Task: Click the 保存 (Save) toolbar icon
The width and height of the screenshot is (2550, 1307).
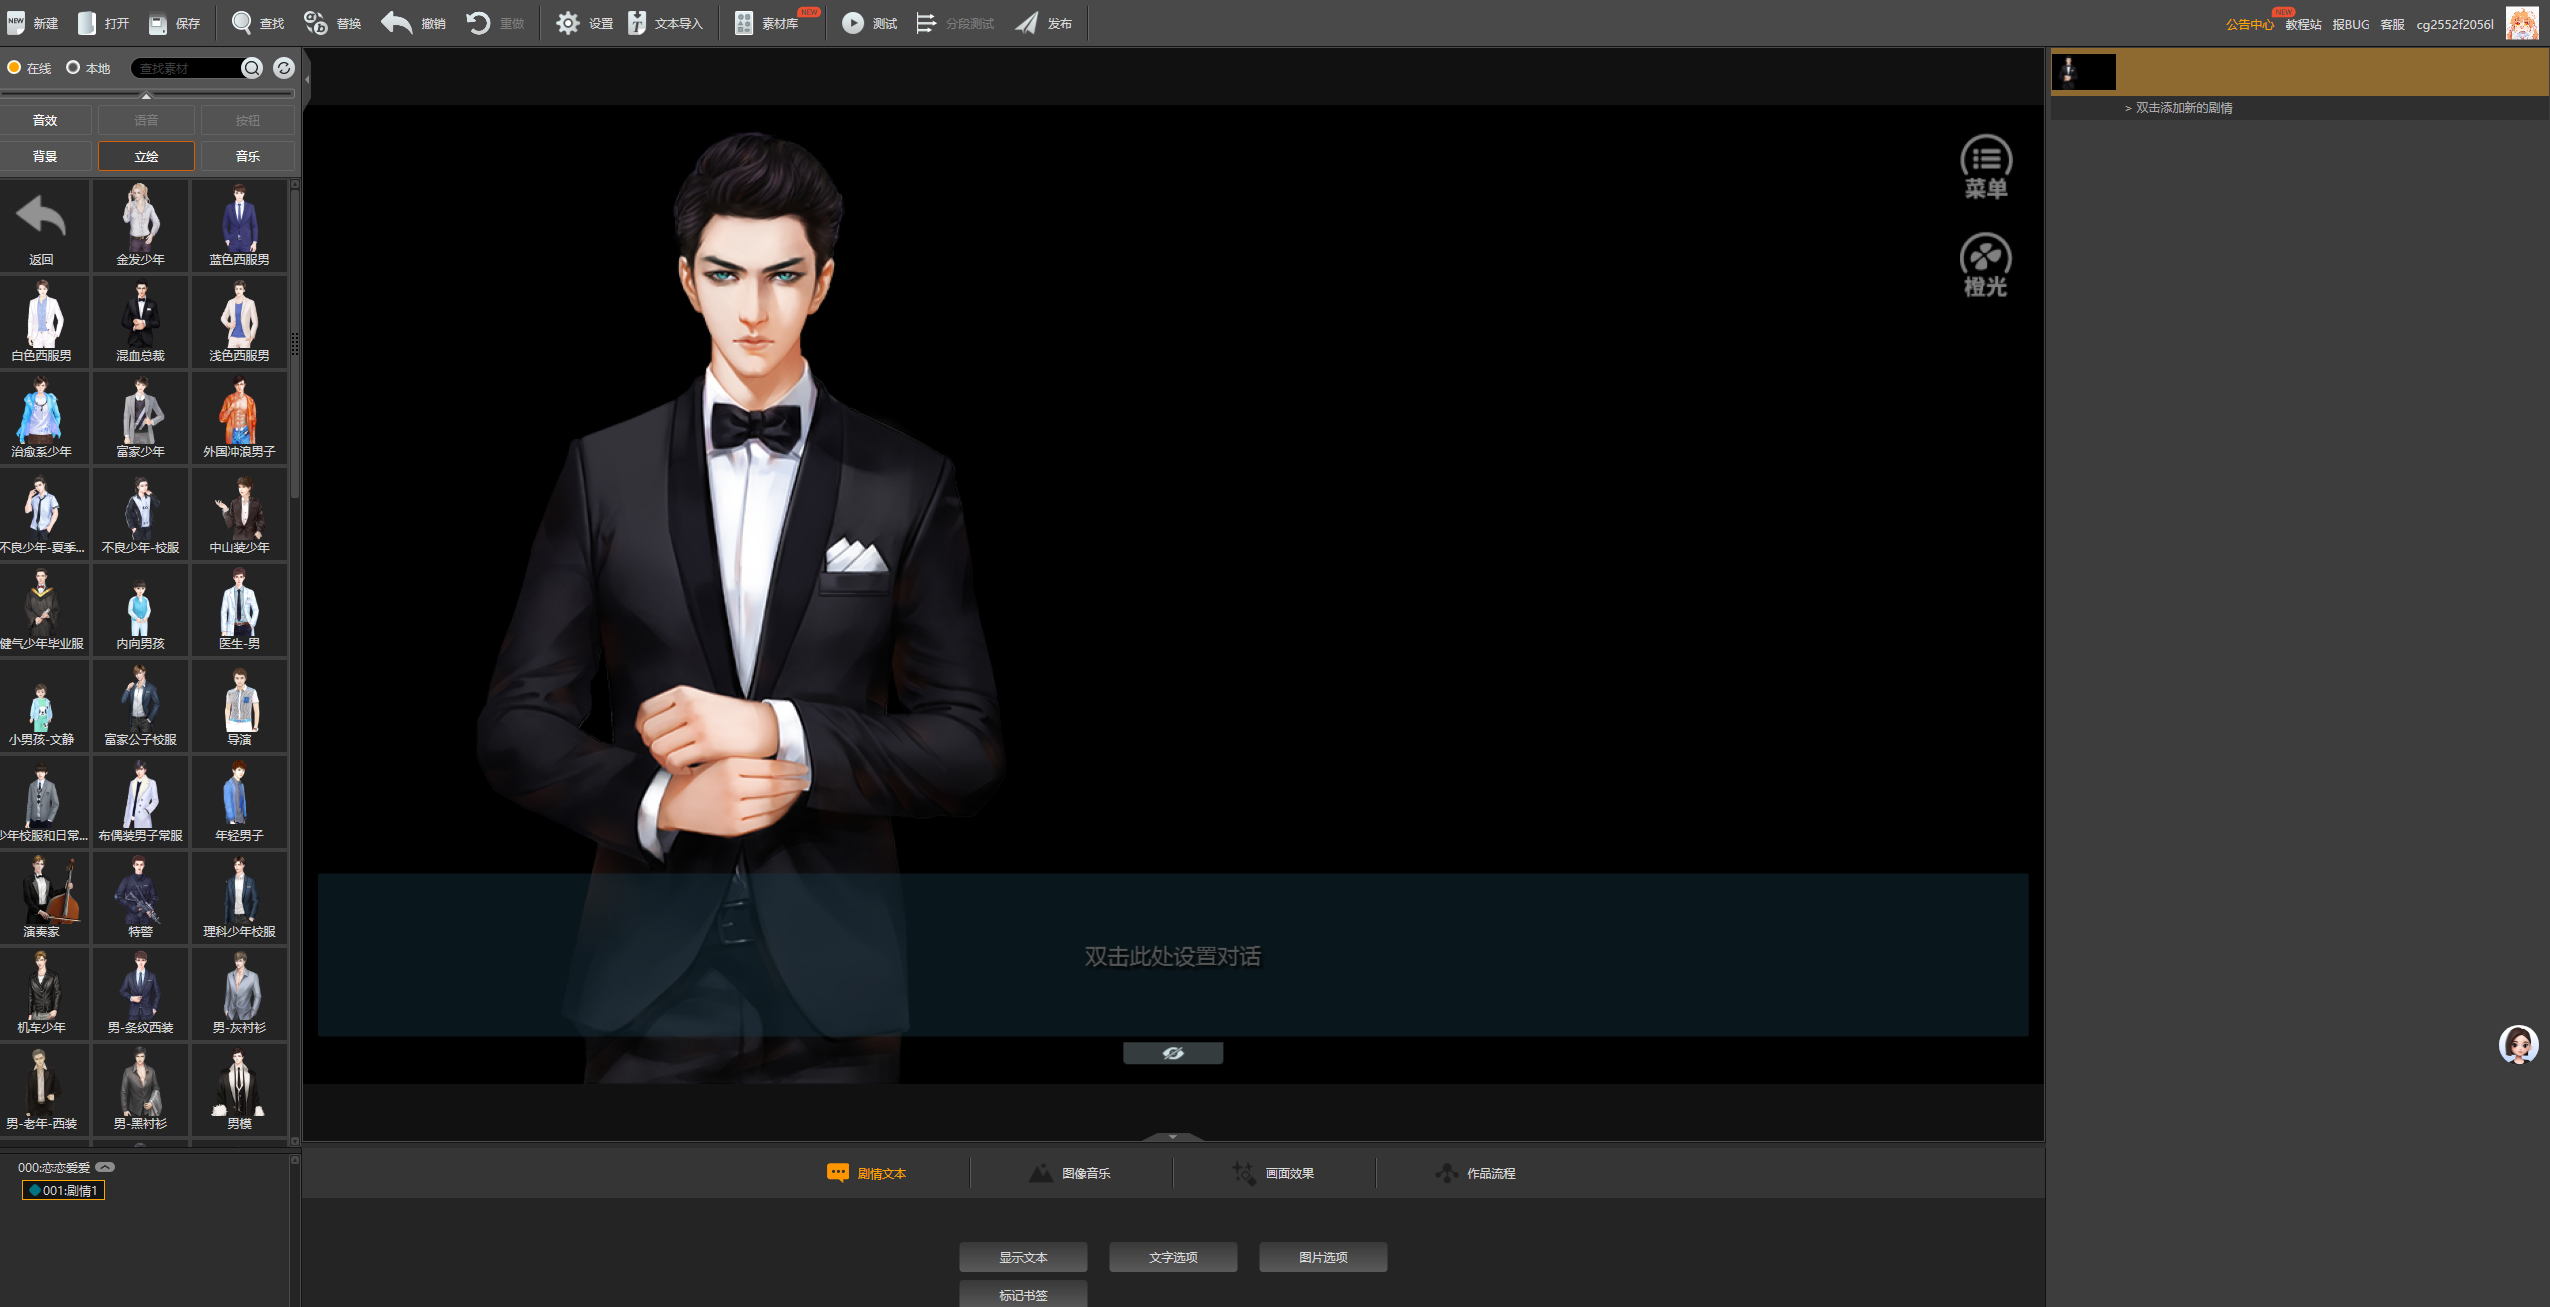Action: tap(158, 22)
